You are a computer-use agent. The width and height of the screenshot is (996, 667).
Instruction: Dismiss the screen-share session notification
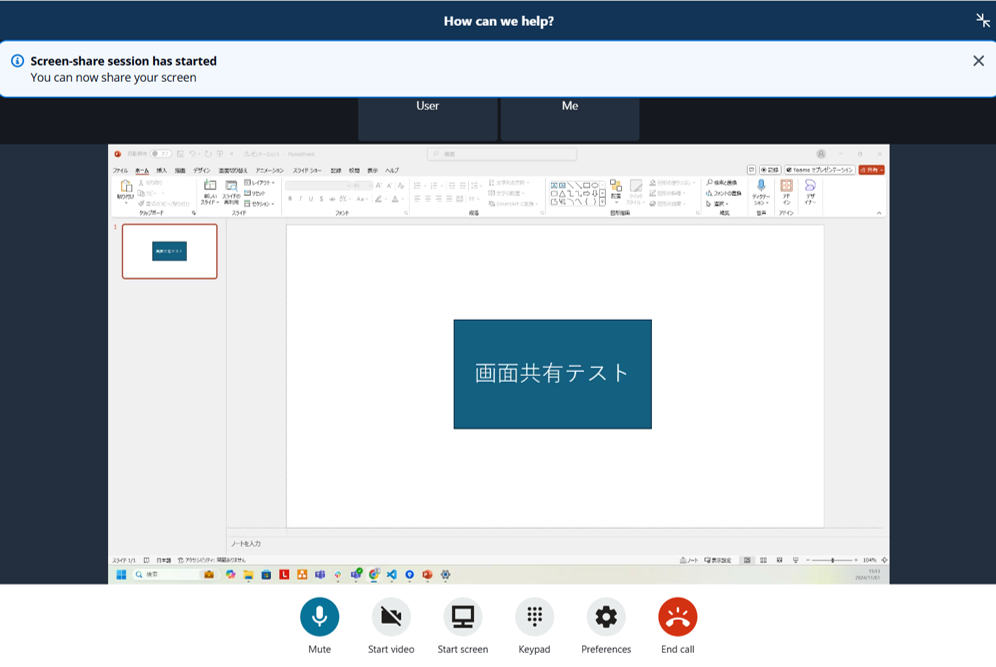click(978, 60)
